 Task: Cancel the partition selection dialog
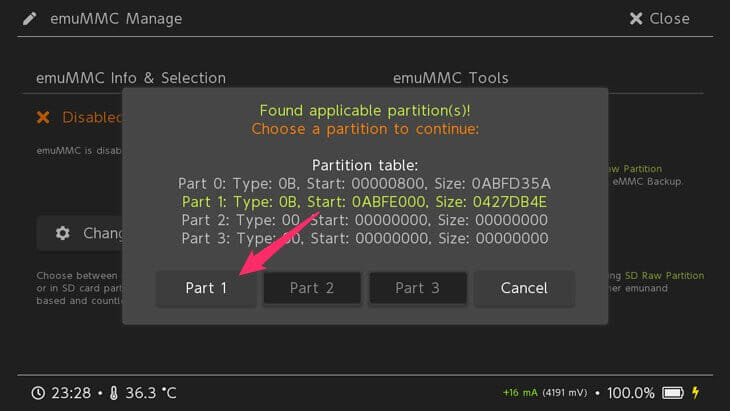524,288
